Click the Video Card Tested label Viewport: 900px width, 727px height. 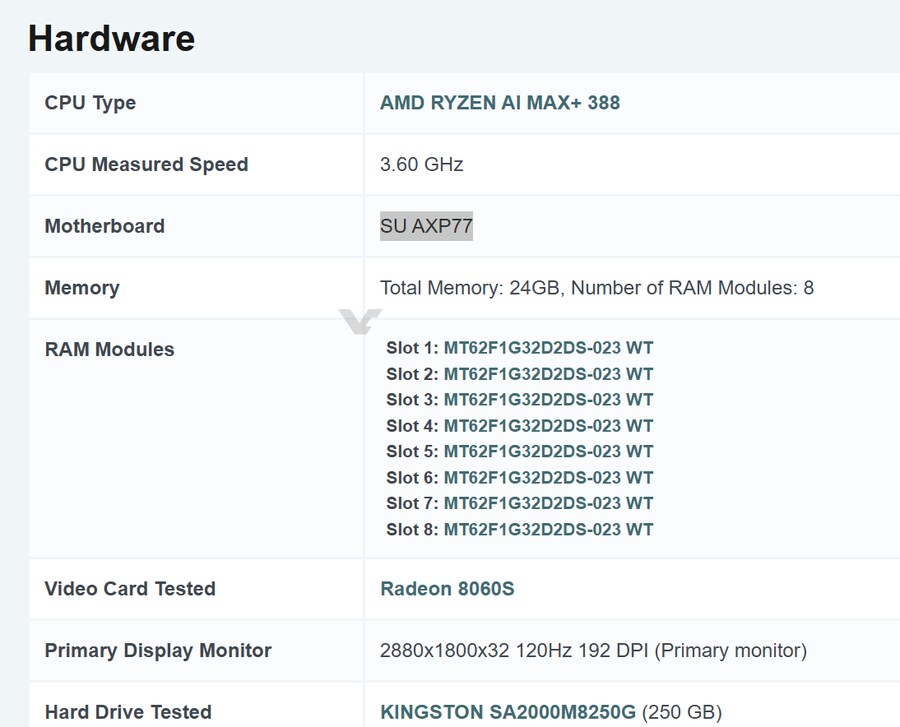[x=129, y=589]
